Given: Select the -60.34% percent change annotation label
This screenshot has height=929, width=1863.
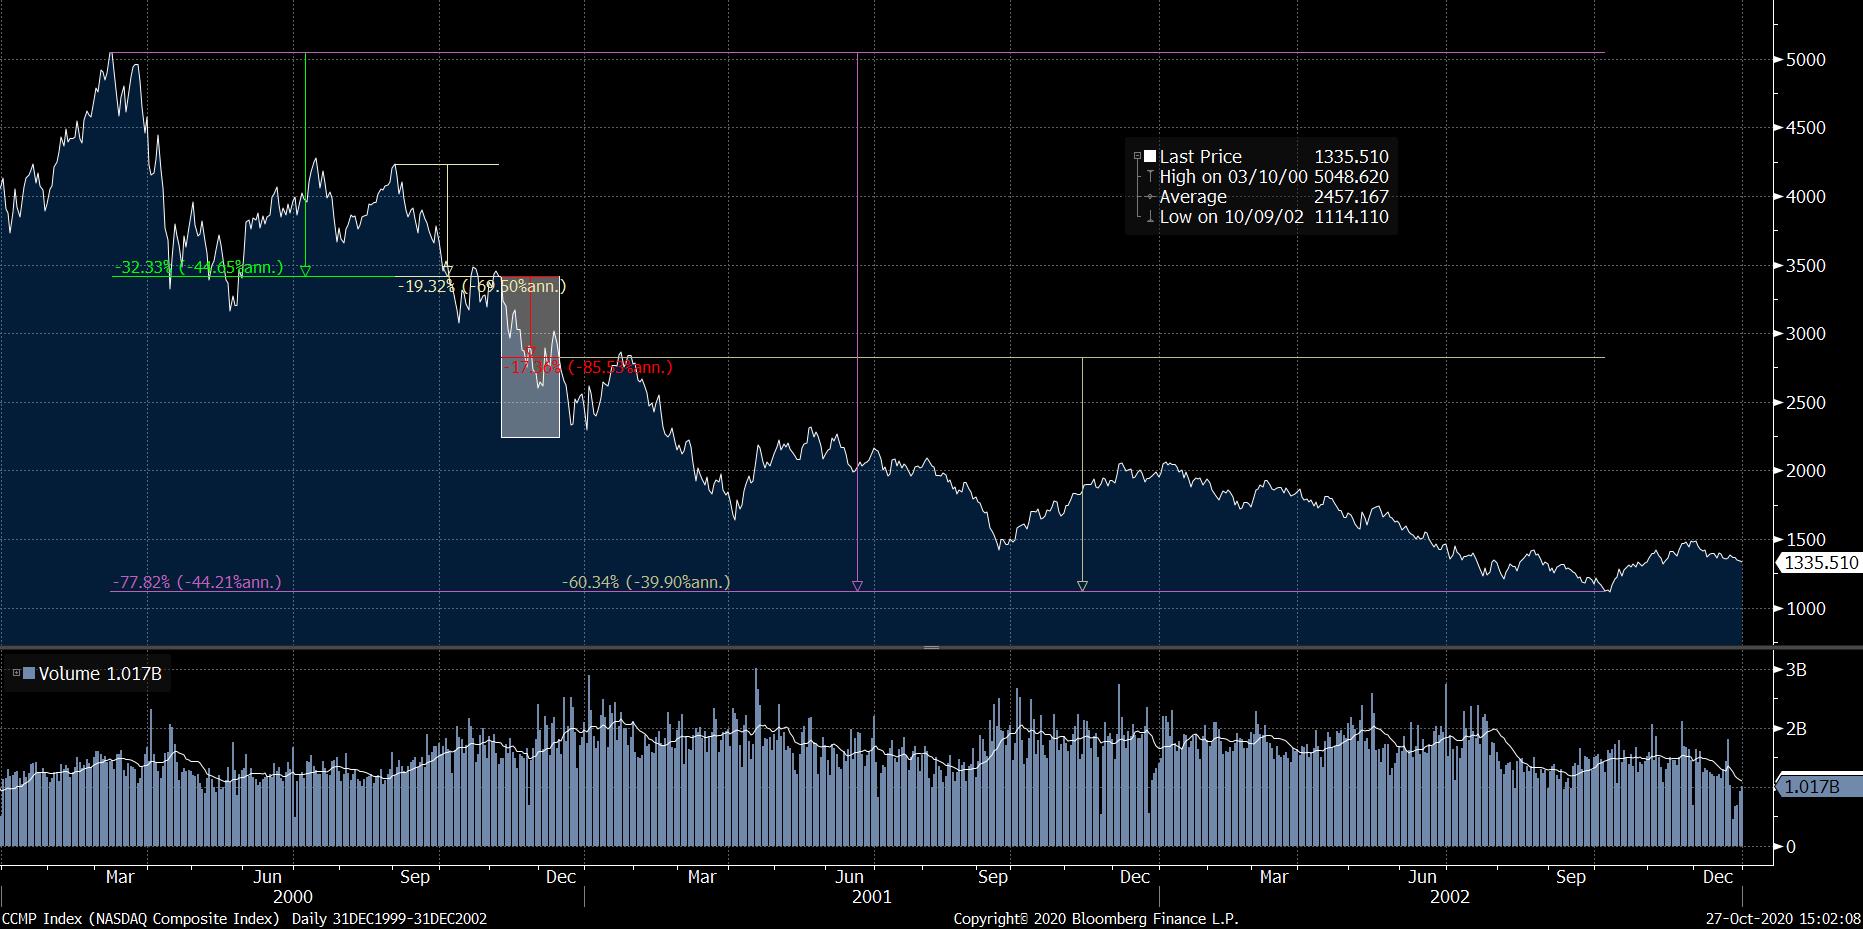Looking at the screenshot, I should tap(645, 582).
